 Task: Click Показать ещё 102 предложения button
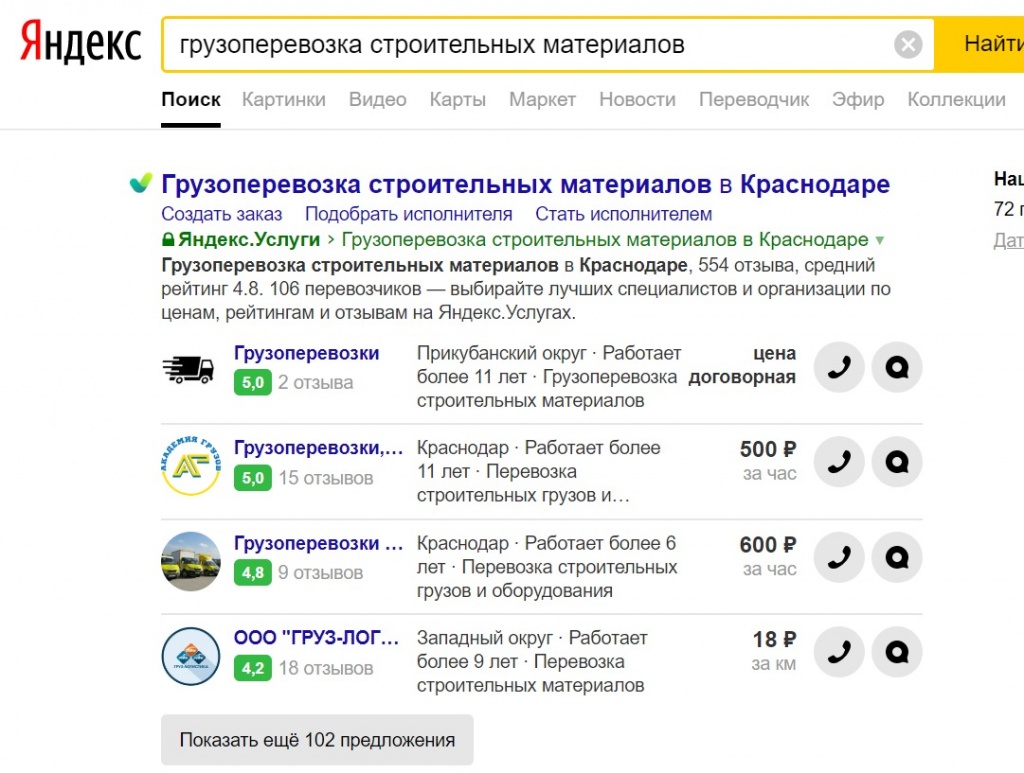pos(317,740)
